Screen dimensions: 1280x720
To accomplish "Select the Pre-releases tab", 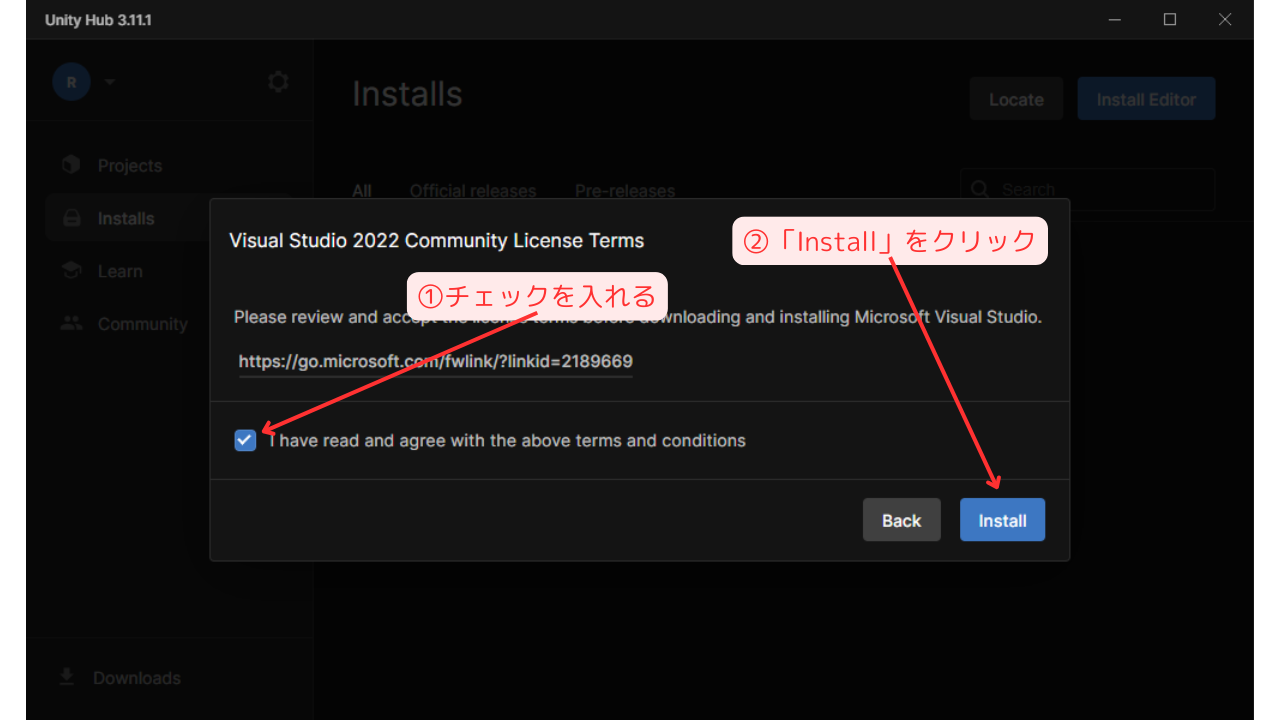I will pos(624,190).
